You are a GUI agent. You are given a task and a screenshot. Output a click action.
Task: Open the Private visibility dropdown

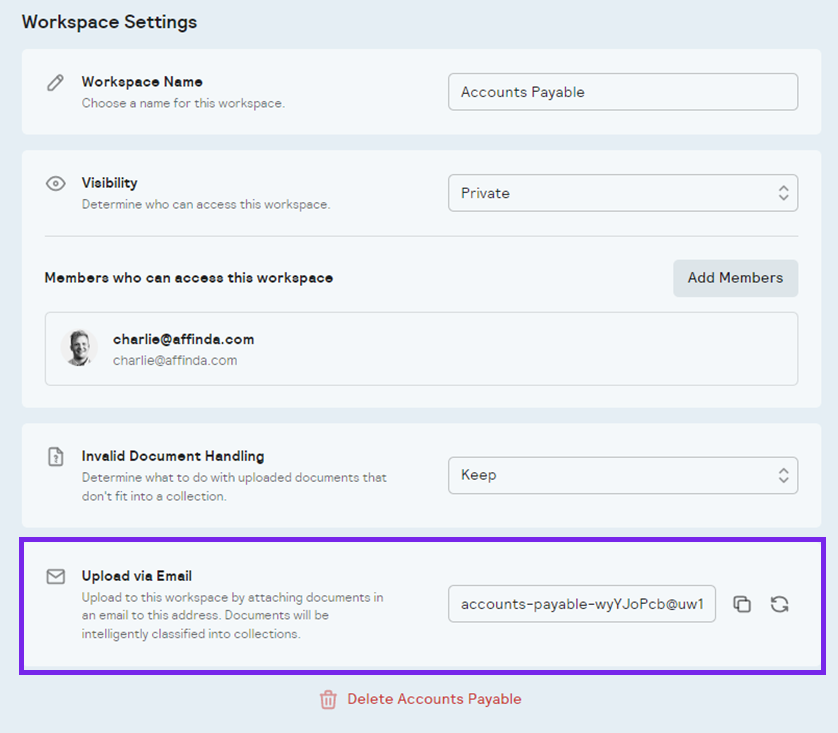(623, 193)
